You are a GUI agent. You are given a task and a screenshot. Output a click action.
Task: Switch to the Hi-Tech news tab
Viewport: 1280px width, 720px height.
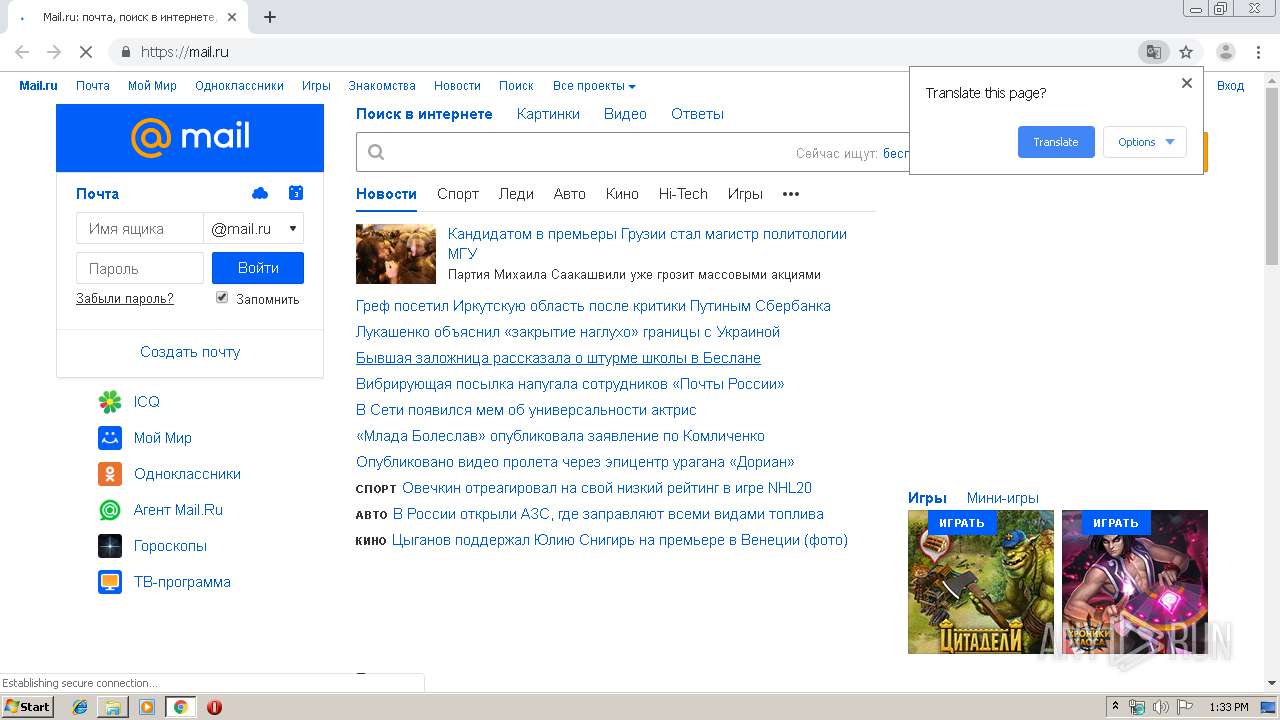[683, 194]
